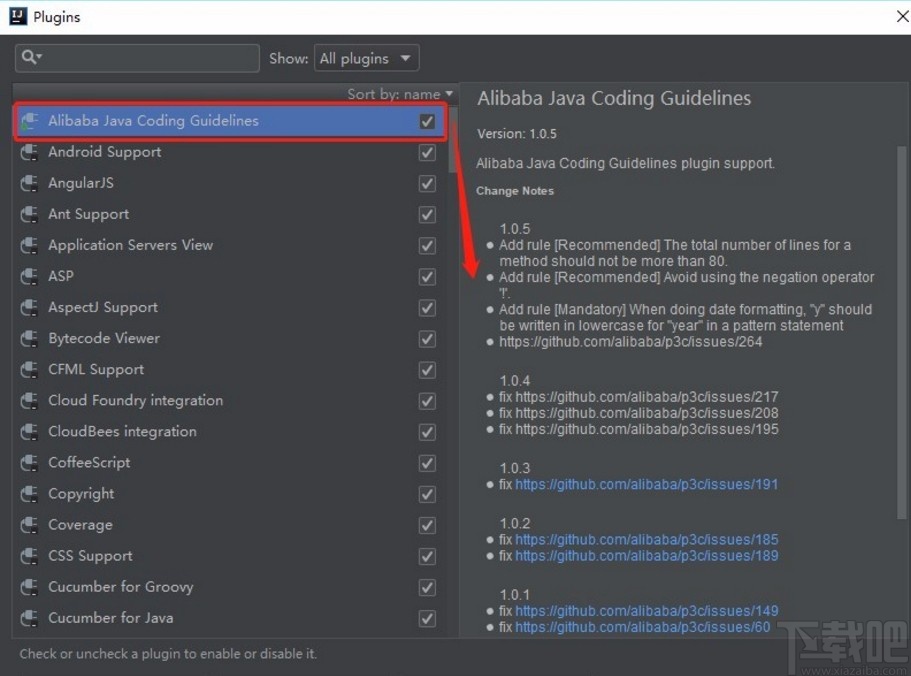Select the Application Servers View plugin entry
911x676 pixels.
(130, 245)
